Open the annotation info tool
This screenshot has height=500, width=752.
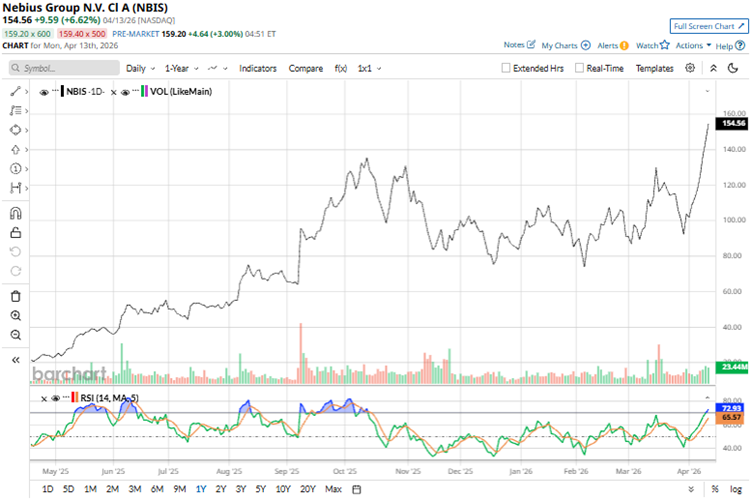point(15,169)
